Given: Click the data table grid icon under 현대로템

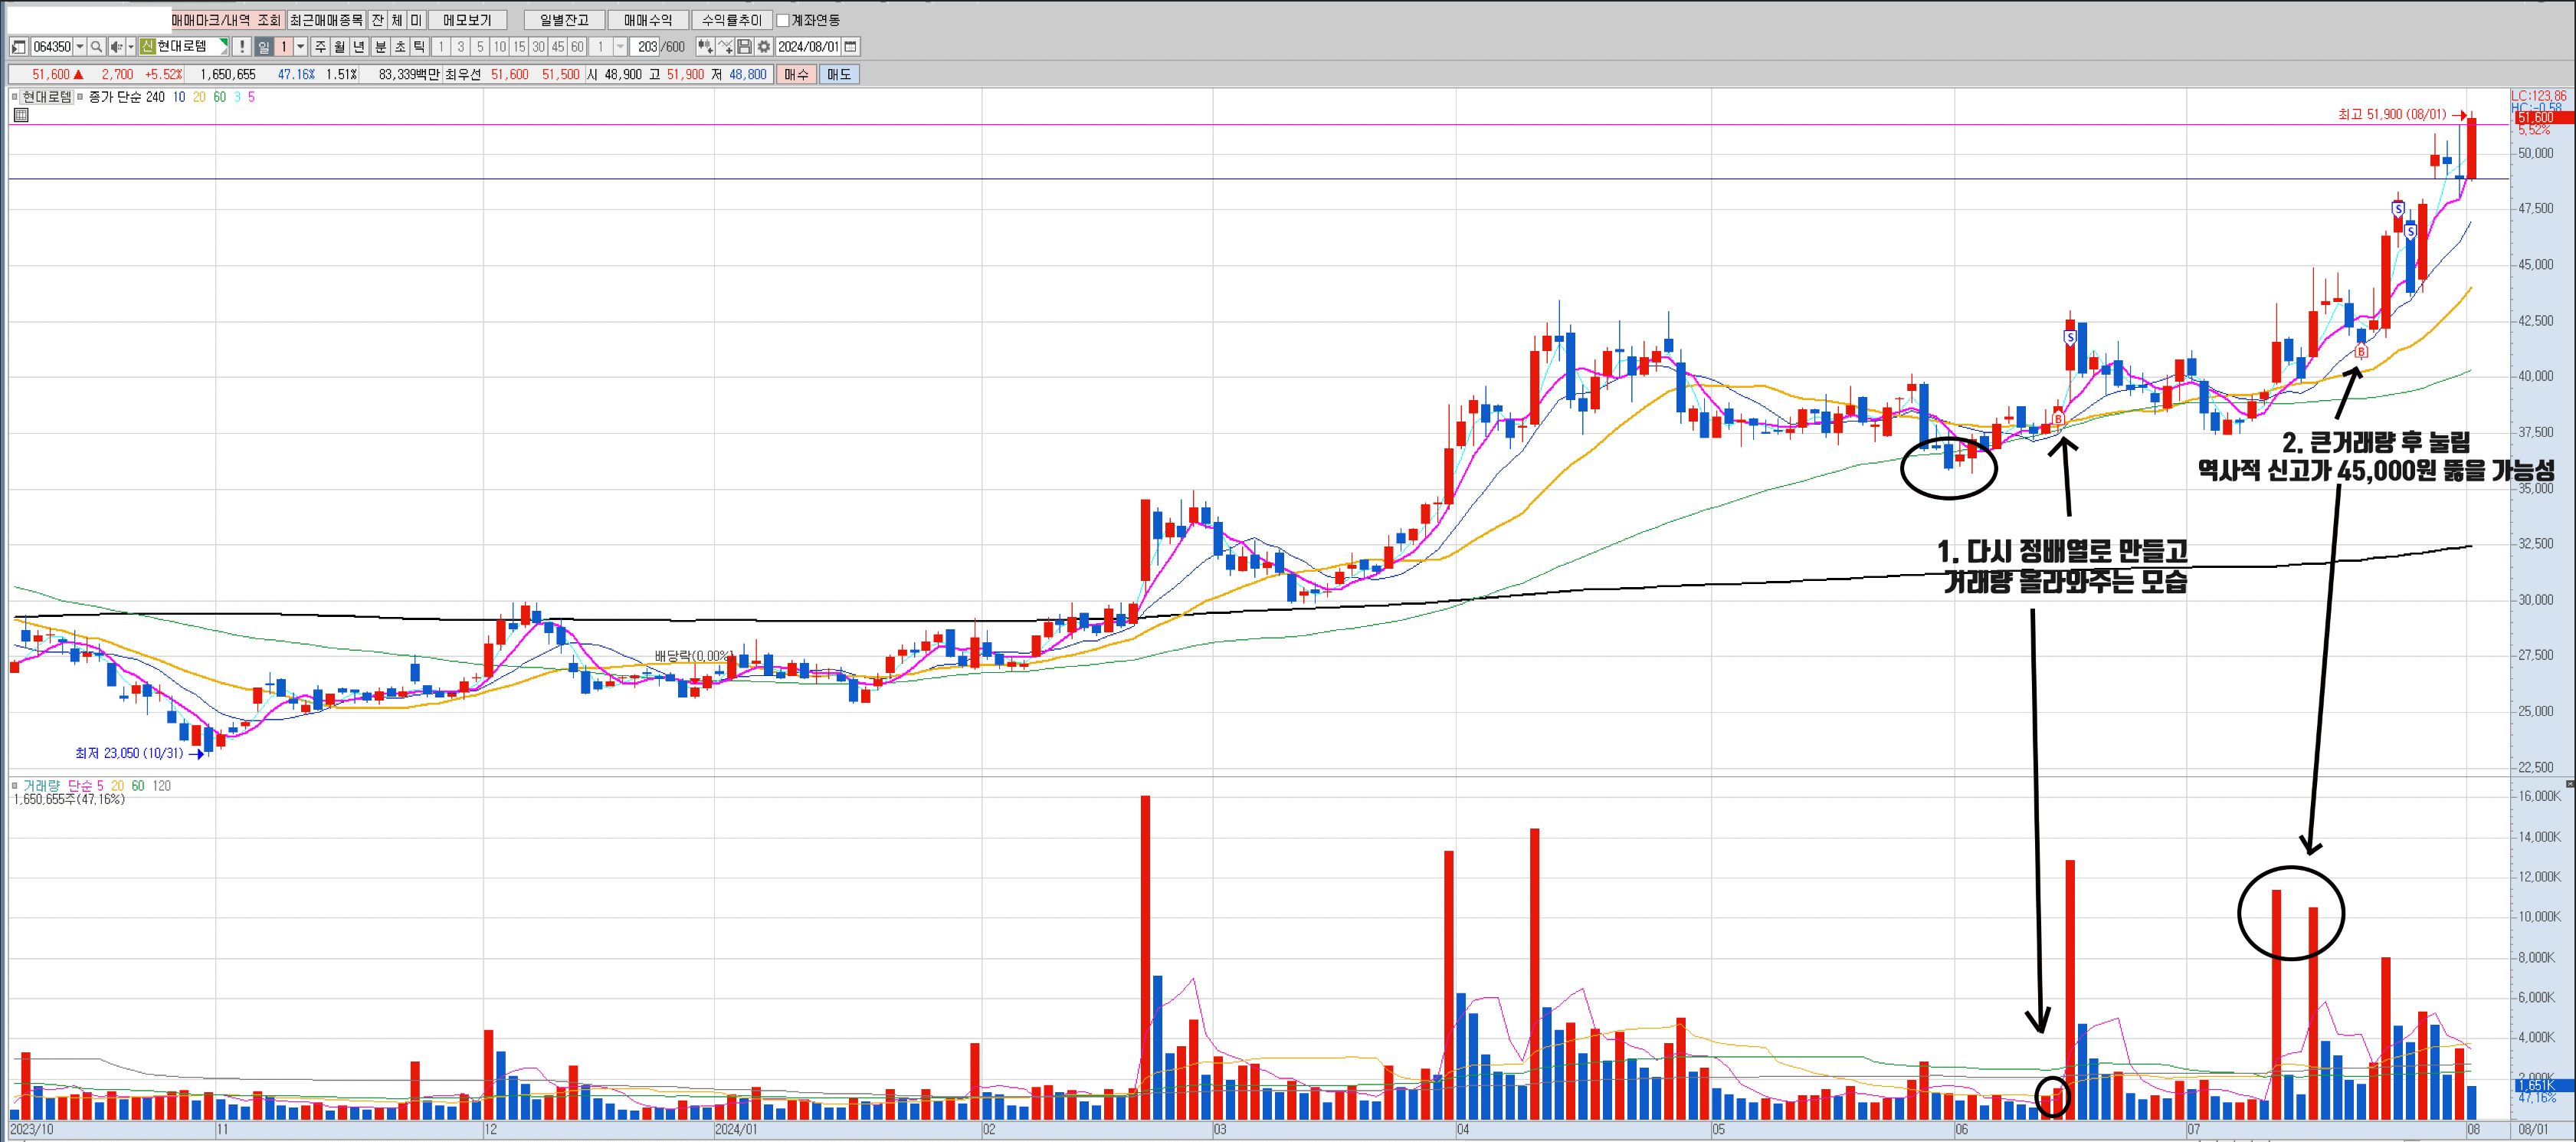Looking at the screenshot, I should [21, 115].
